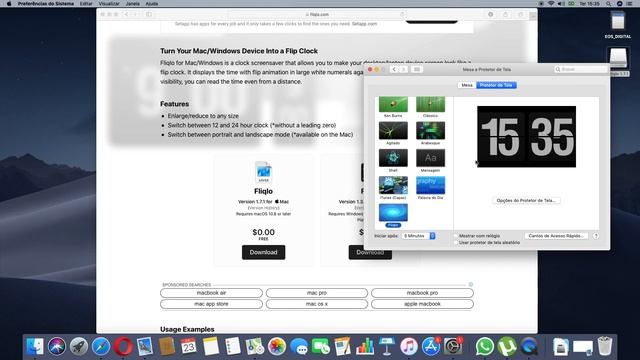Click flip clock 15 35 preview
The image size is (640, 360).
[x=527, y=136]
